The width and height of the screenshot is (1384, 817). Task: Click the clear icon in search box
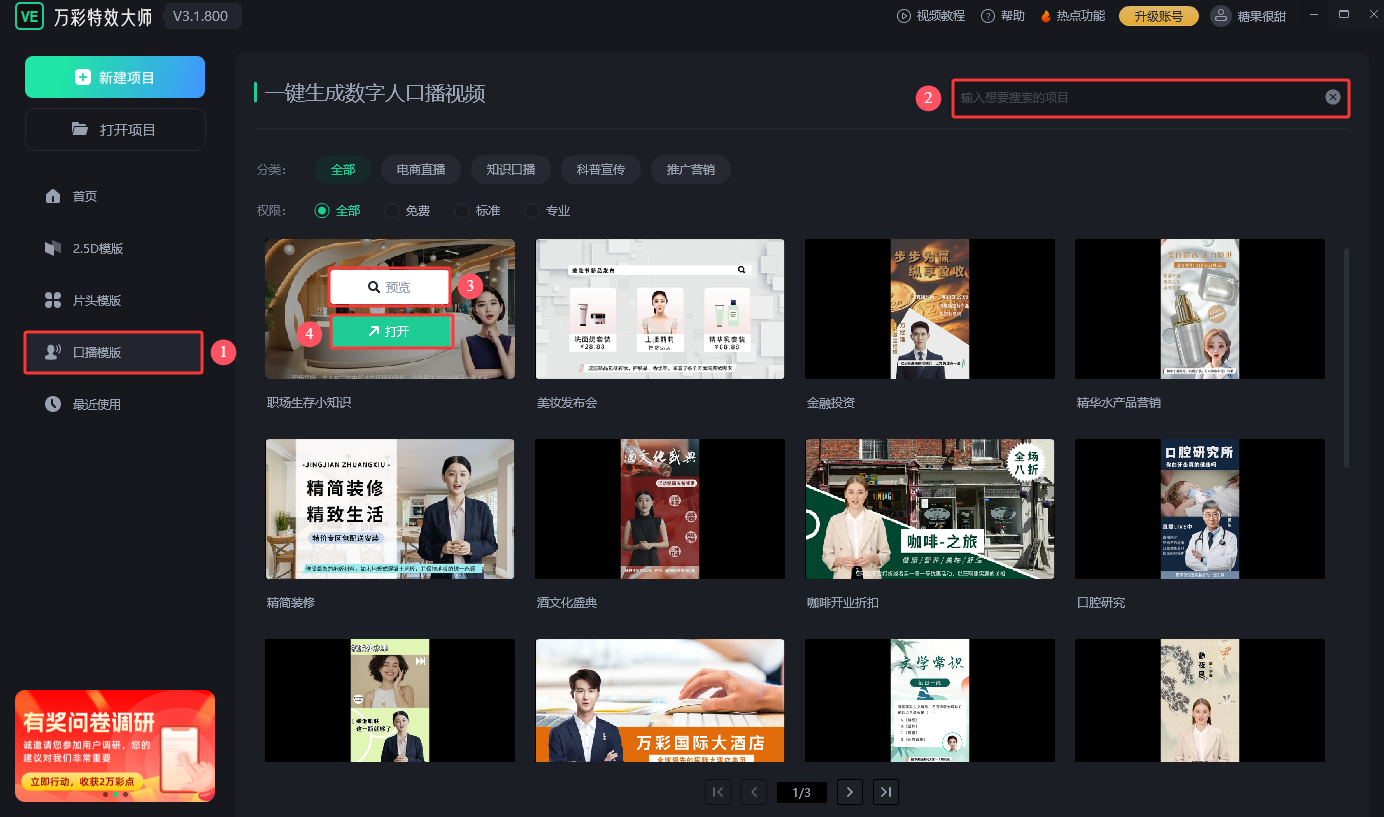pyautogui.click(x=1332, y=97)
